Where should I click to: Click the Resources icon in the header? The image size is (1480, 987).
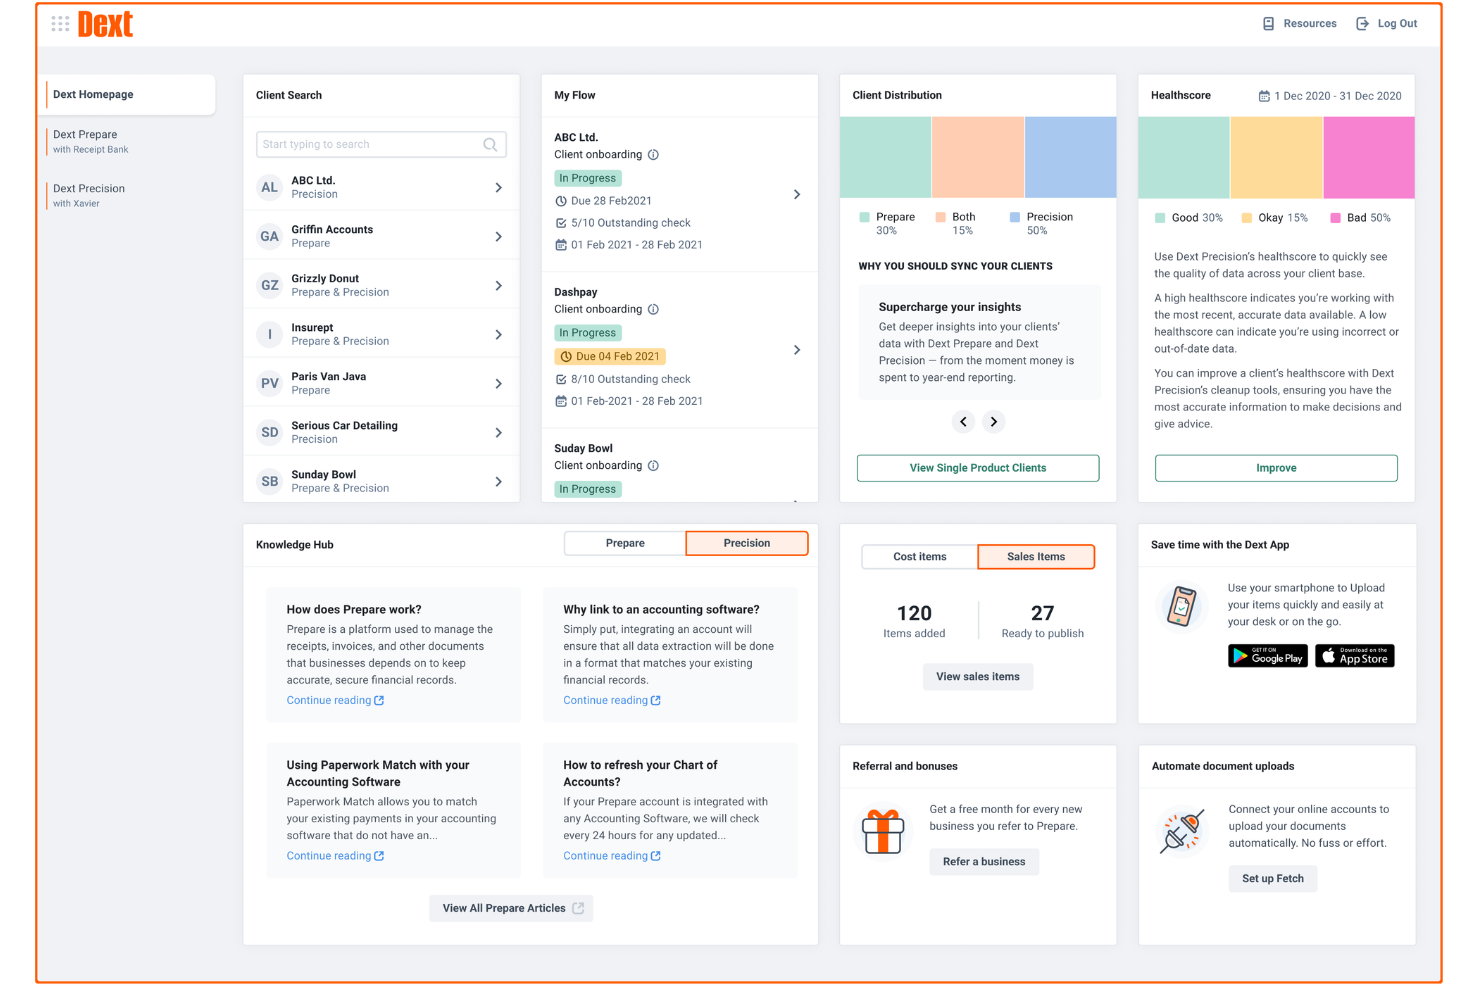pos(1269,23)
